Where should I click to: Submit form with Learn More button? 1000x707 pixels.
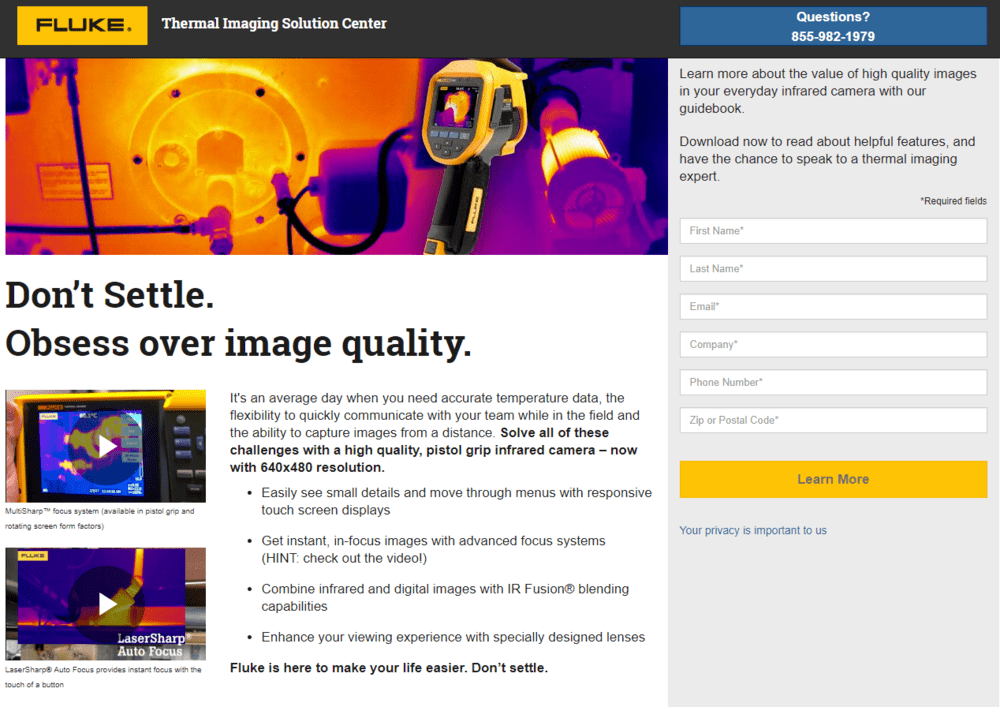coord(833,479)
